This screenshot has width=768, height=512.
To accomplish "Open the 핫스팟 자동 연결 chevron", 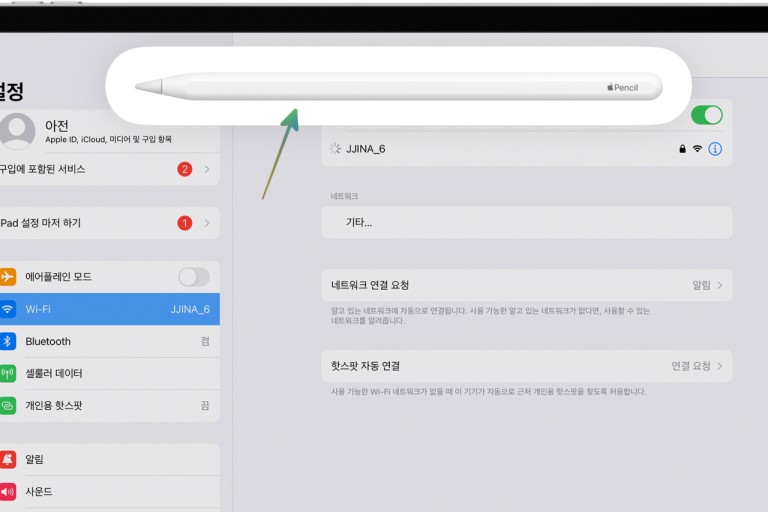I will tap(720, 366).
